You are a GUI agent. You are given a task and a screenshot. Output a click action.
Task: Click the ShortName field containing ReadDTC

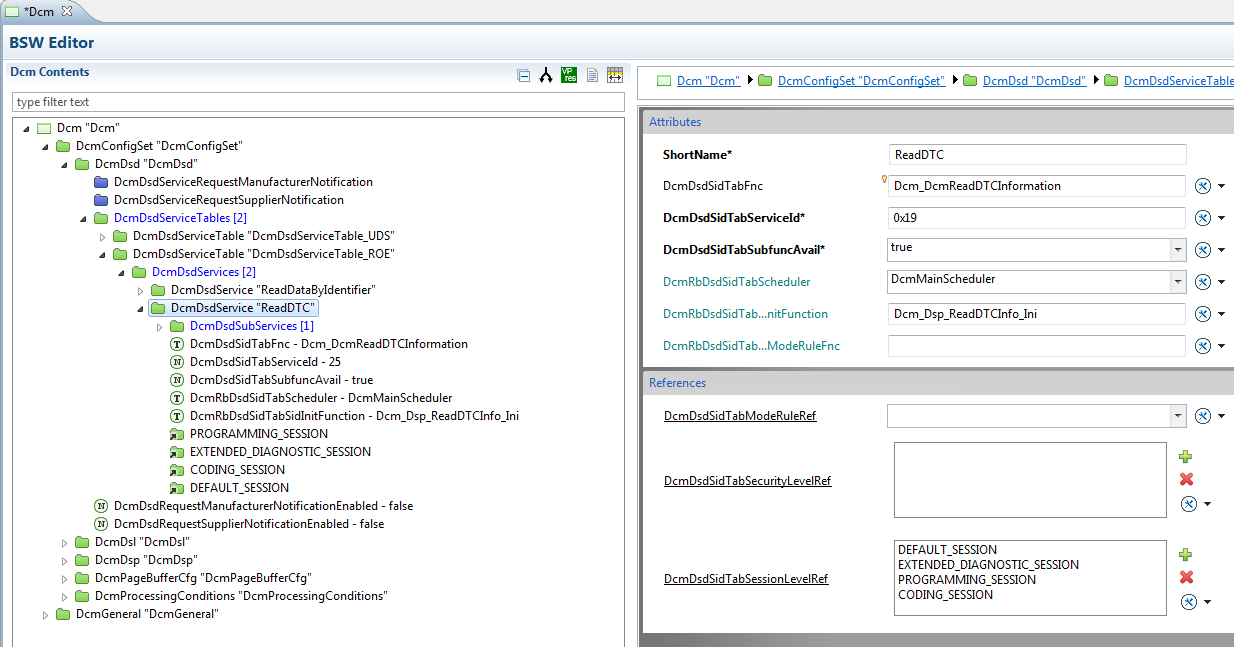click(1037, 155)
